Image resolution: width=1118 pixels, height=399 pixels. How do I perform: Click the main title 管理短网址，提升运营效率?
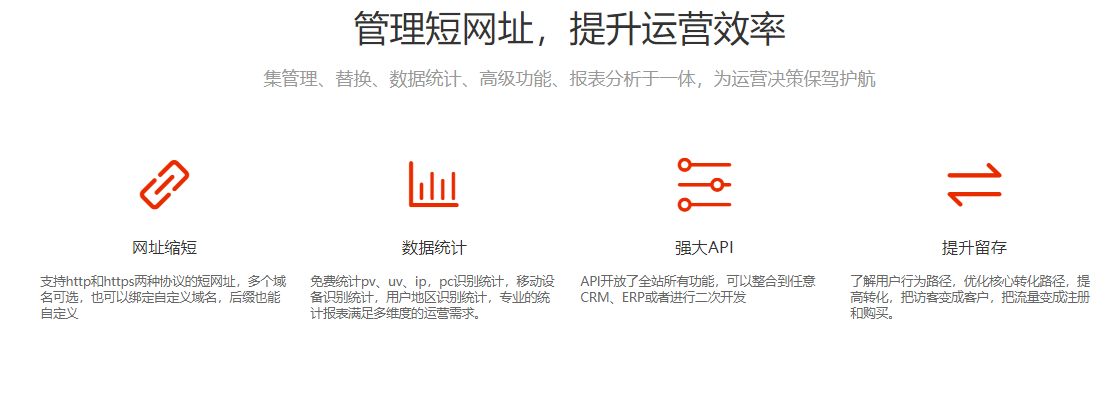pos(569,29)
